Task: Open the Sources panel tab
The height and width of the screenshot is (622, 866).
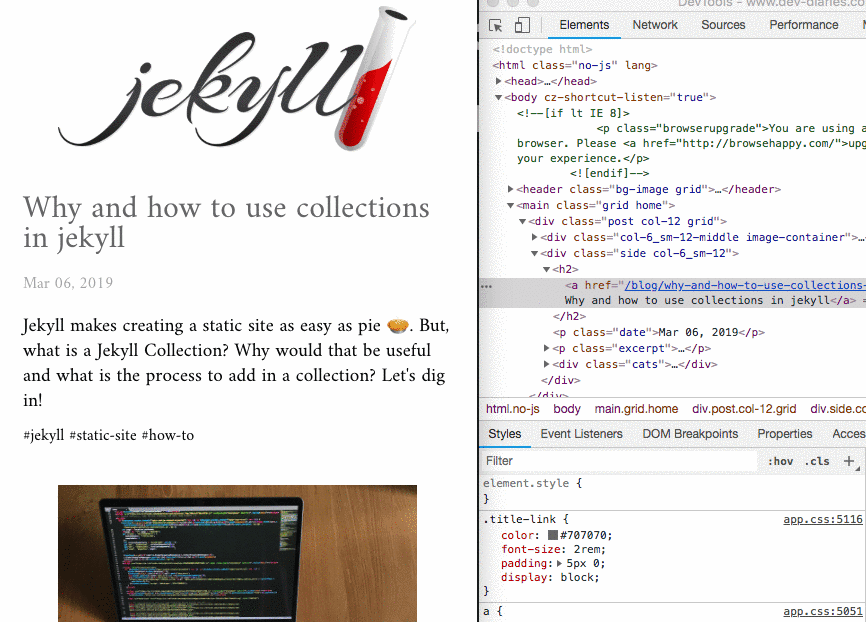Action: click(x=723, y=25)
